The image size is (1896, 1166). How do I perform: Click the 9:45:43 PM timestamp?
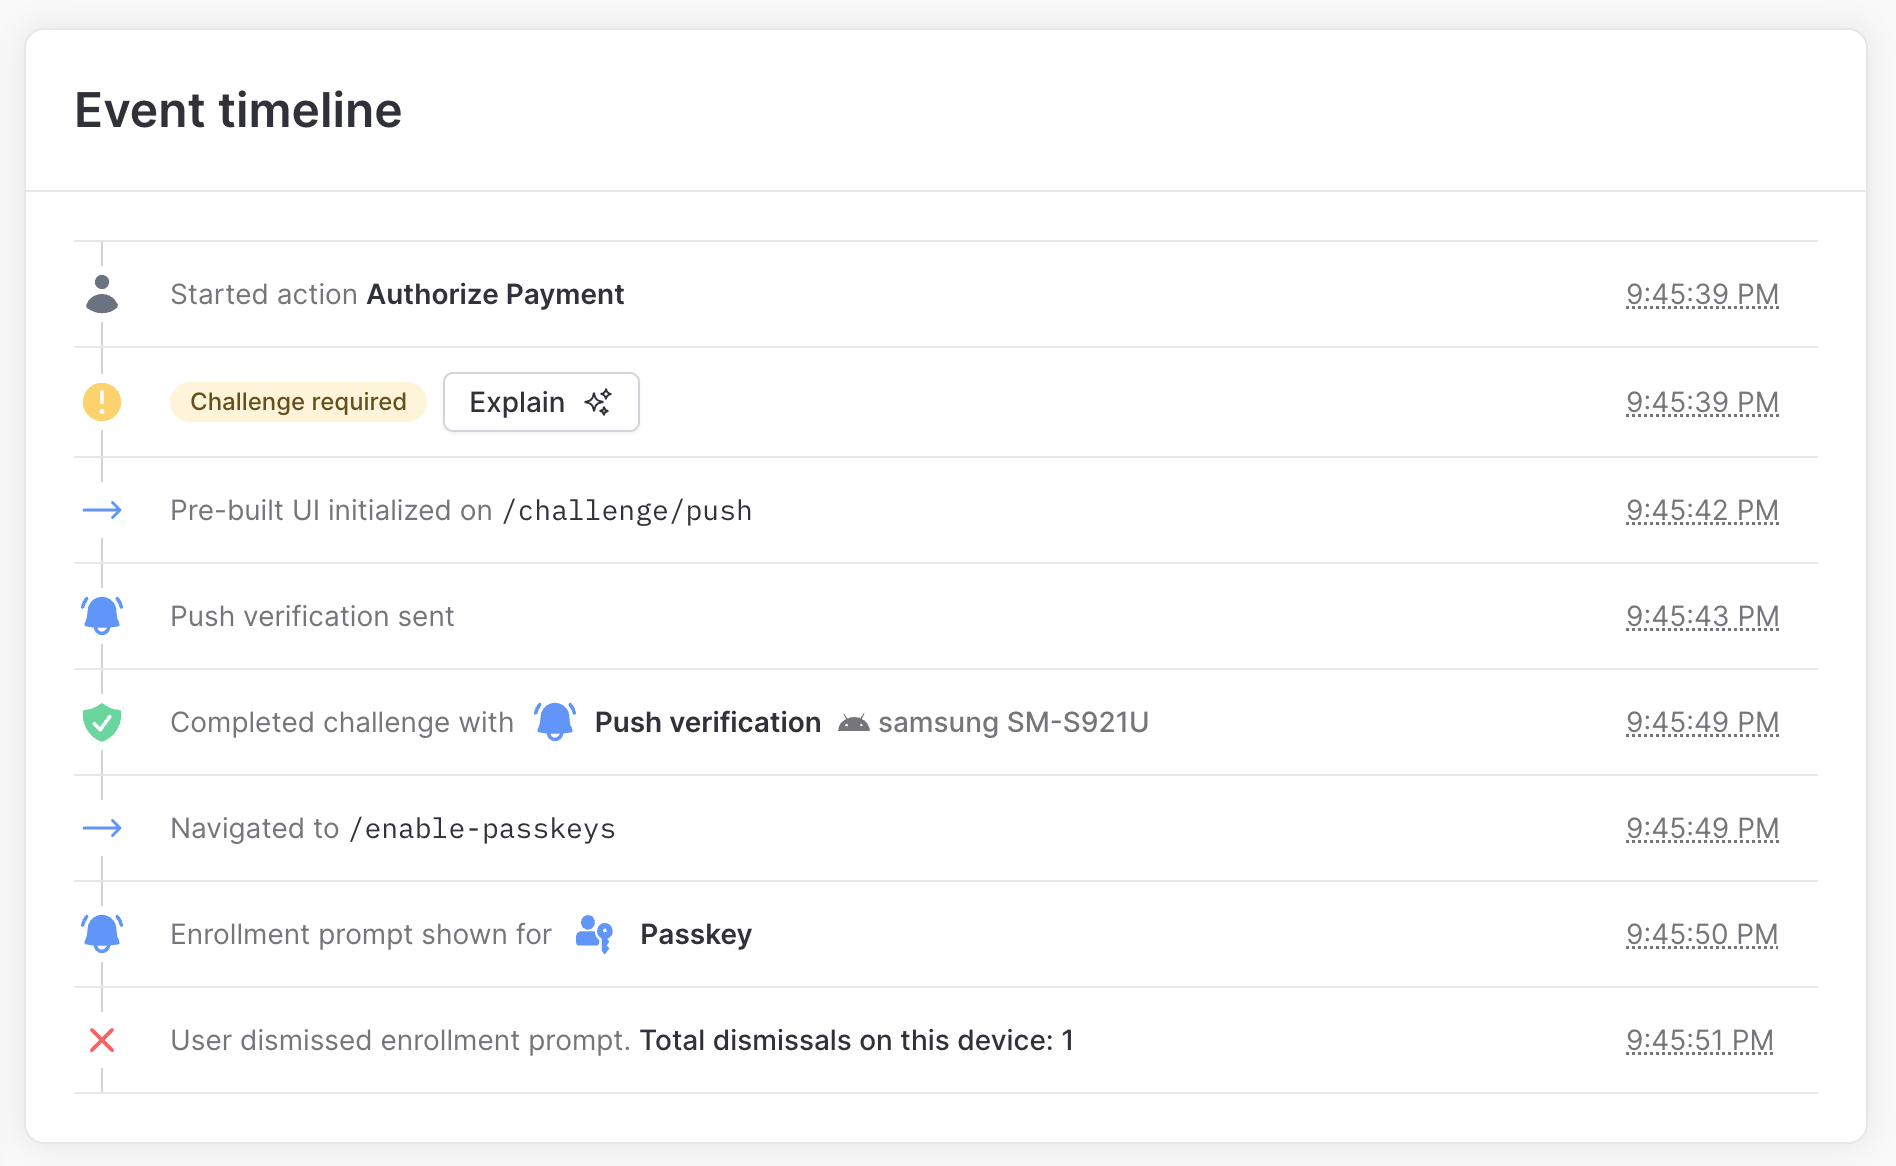1702,616
